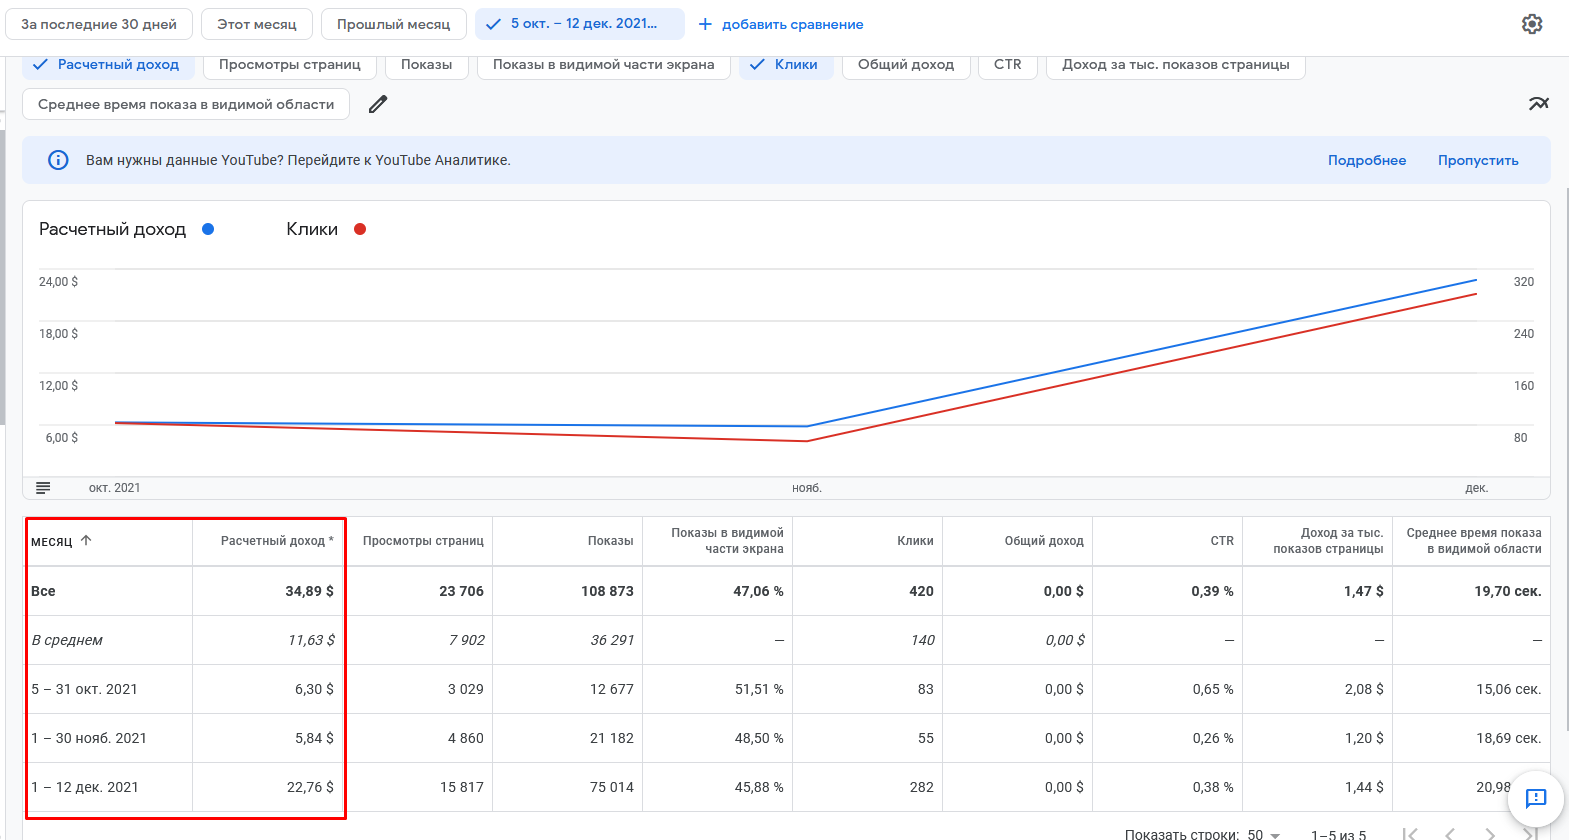This screenshot has height=840, width=1569.
Task: Open the report settings gear icon
Action: (x=1531, y=24)
